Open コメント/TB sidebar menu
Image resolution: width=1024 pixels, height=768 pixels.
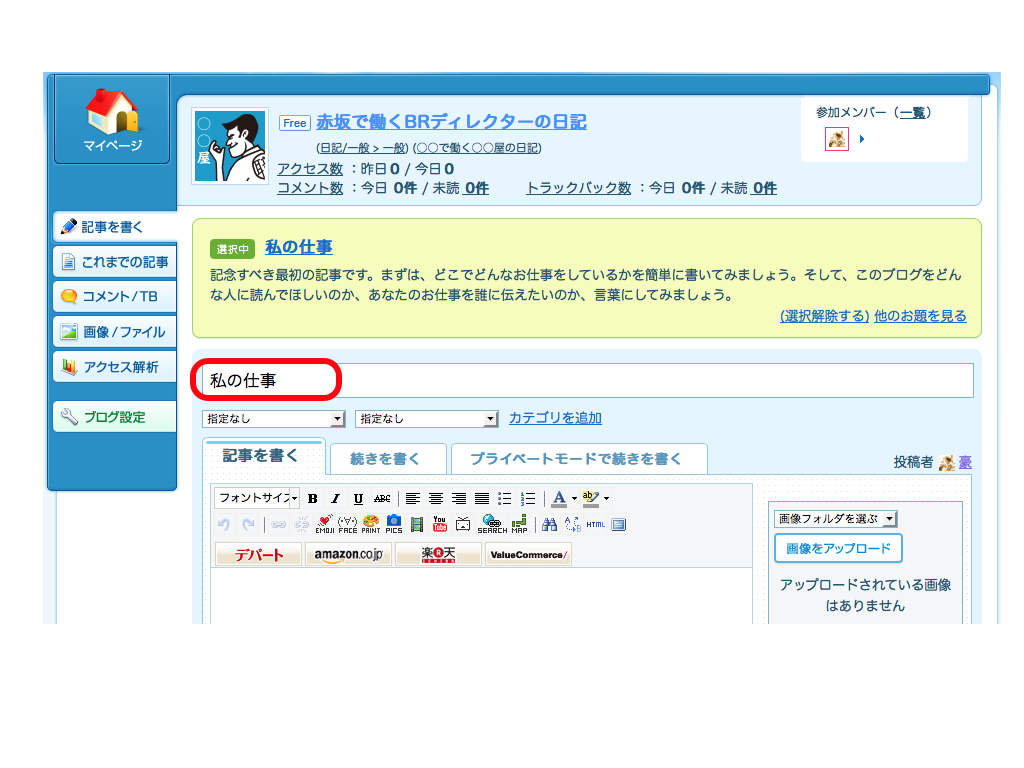tap(115, 296)
